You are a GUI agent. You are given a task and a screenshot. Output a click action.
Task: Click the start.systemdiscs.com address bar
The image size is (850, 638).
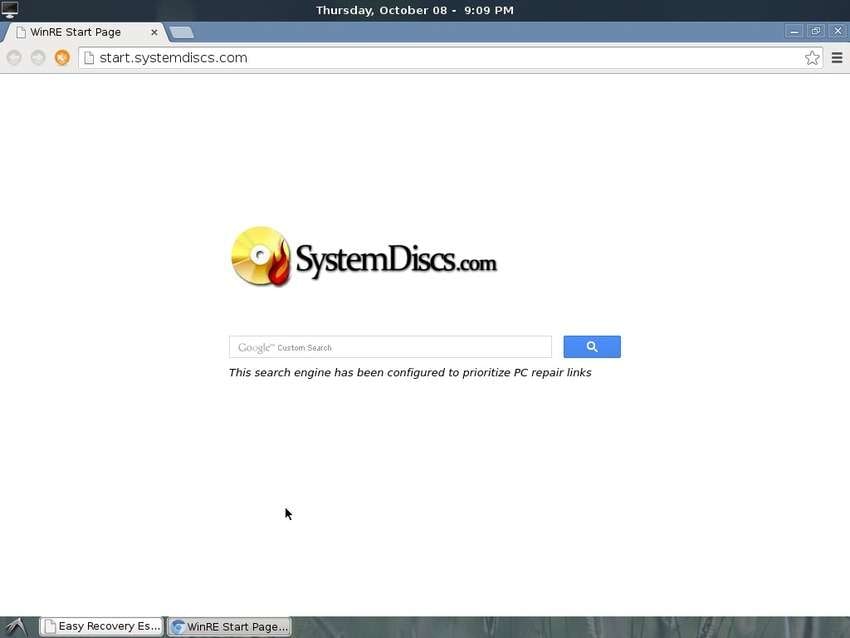point(450,58)
